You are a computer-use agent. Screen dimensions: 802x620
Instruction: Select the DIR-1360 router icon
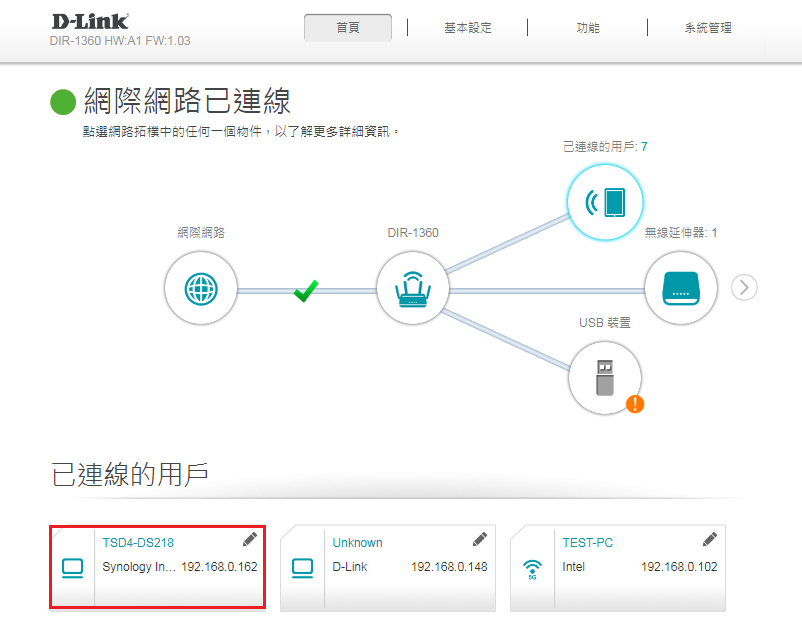[x=412, y=288]
